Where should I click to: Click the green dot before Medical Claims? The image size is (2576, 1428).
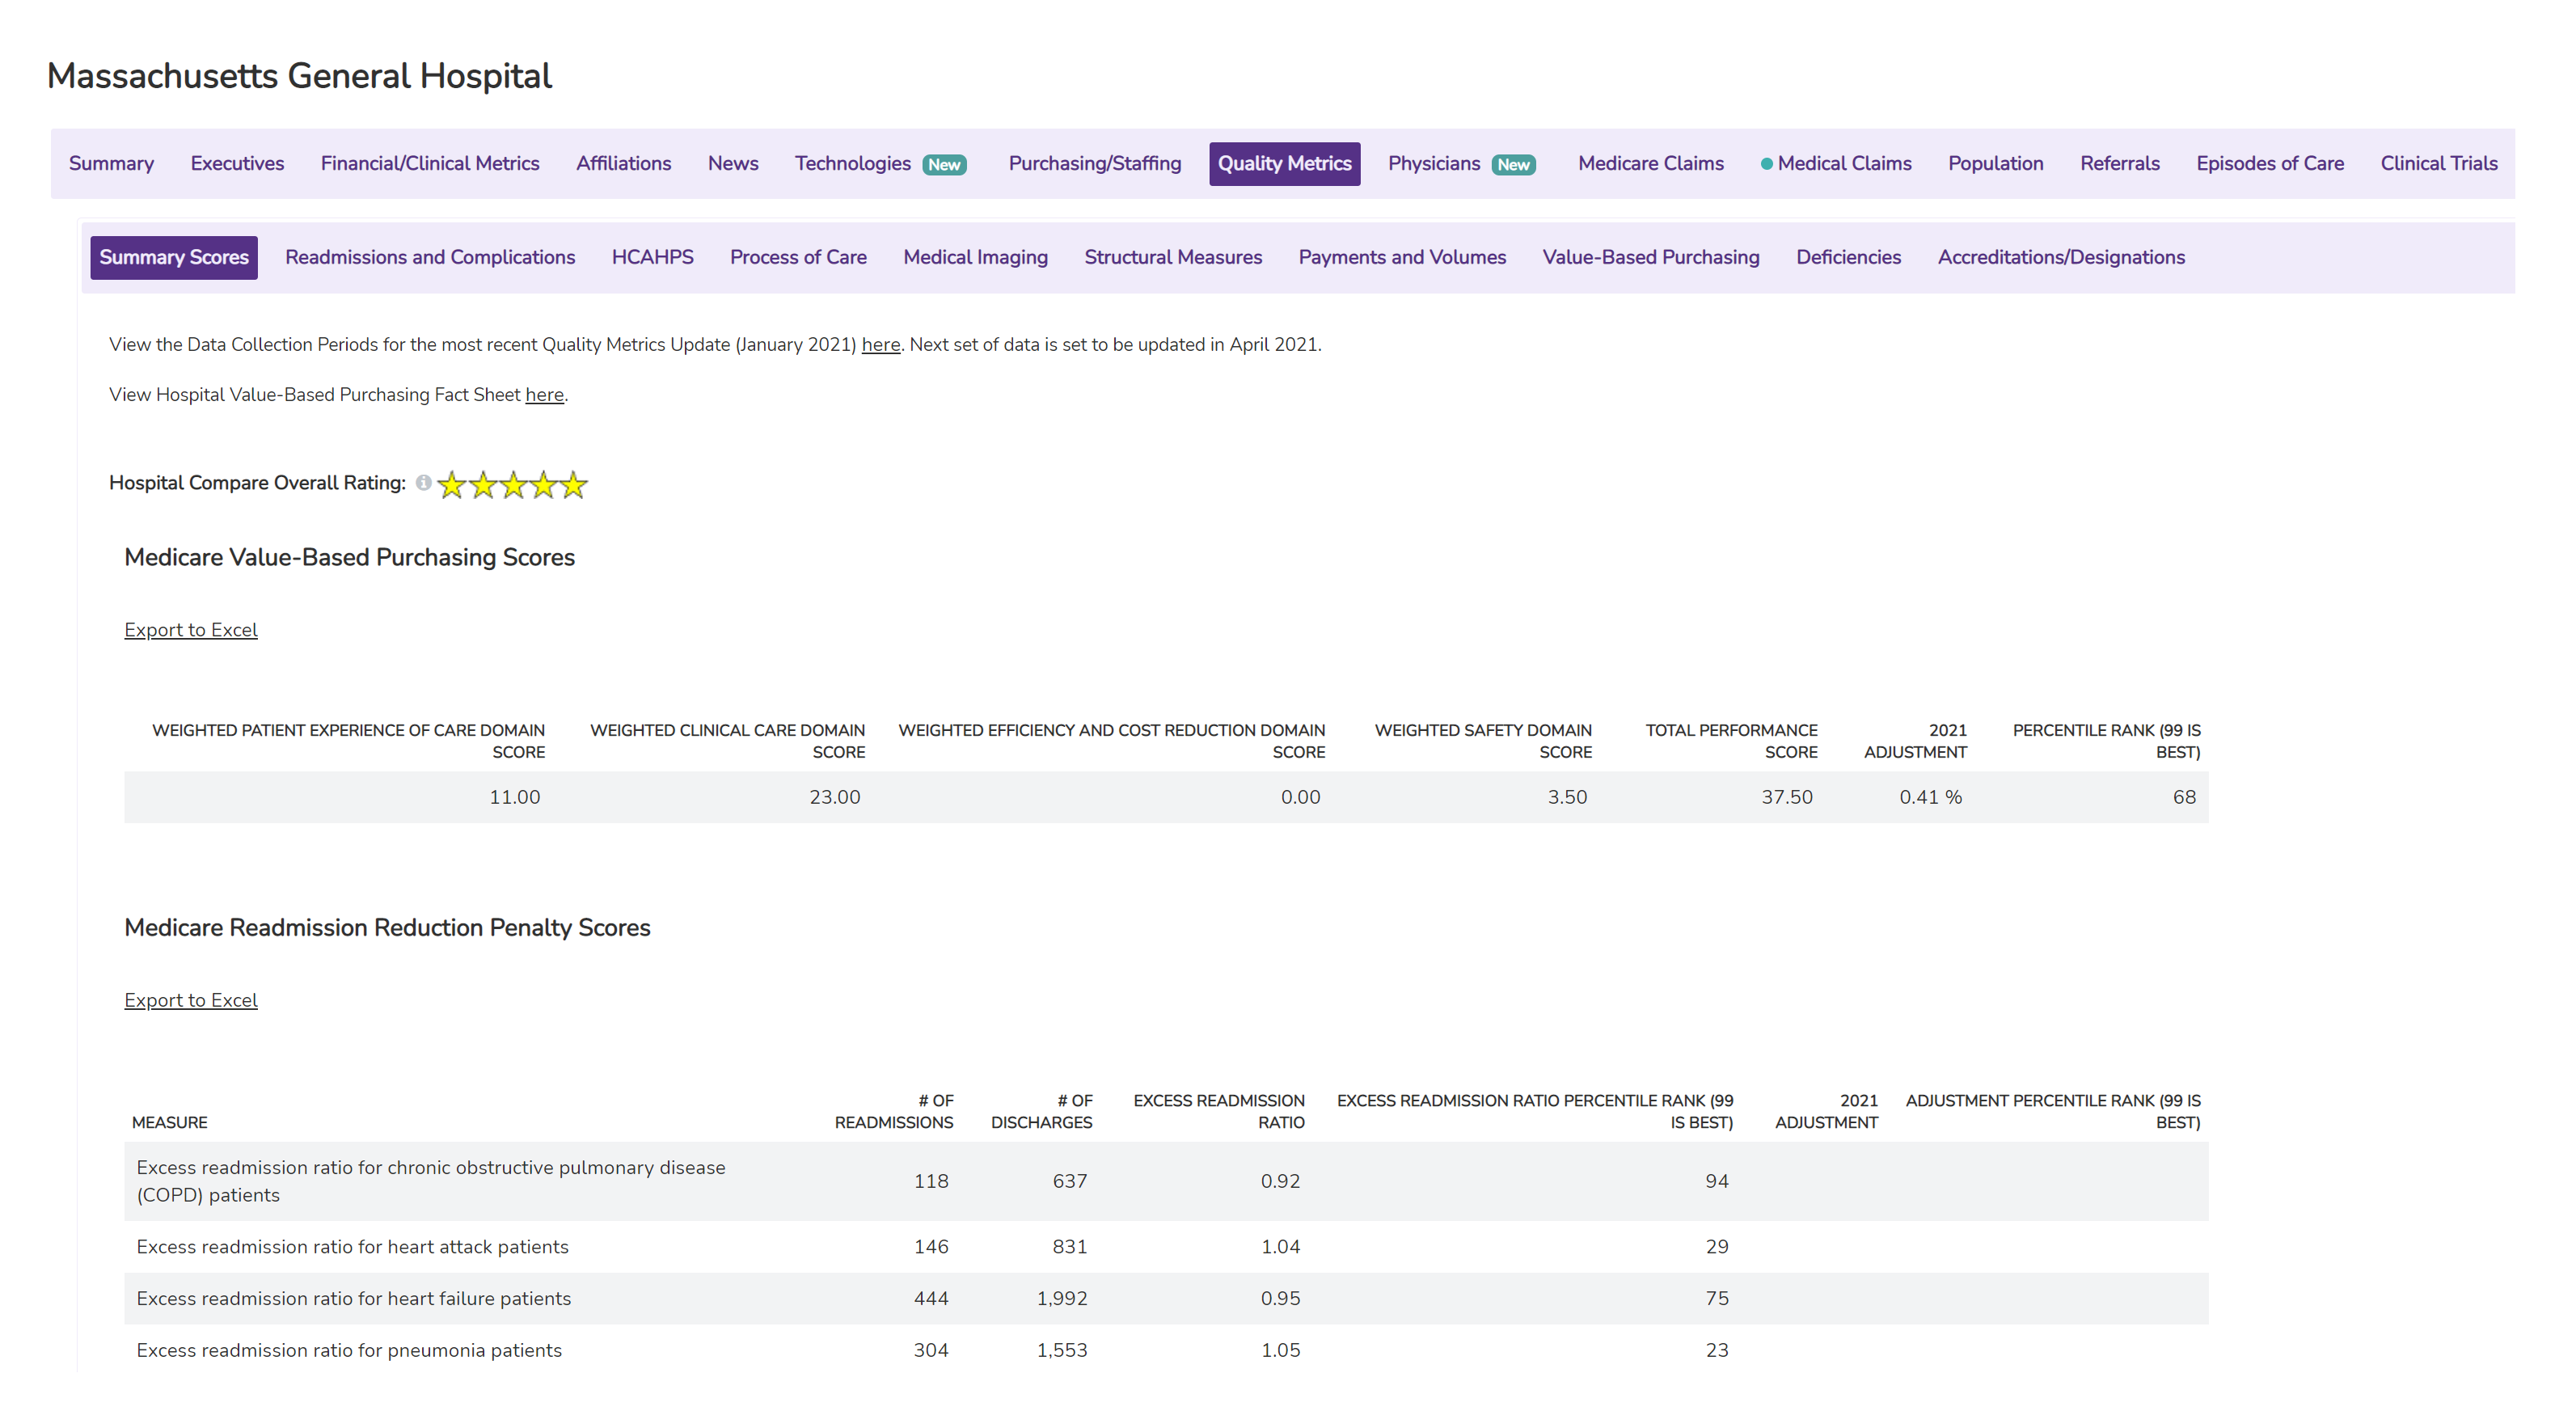tap(1766, 164)
